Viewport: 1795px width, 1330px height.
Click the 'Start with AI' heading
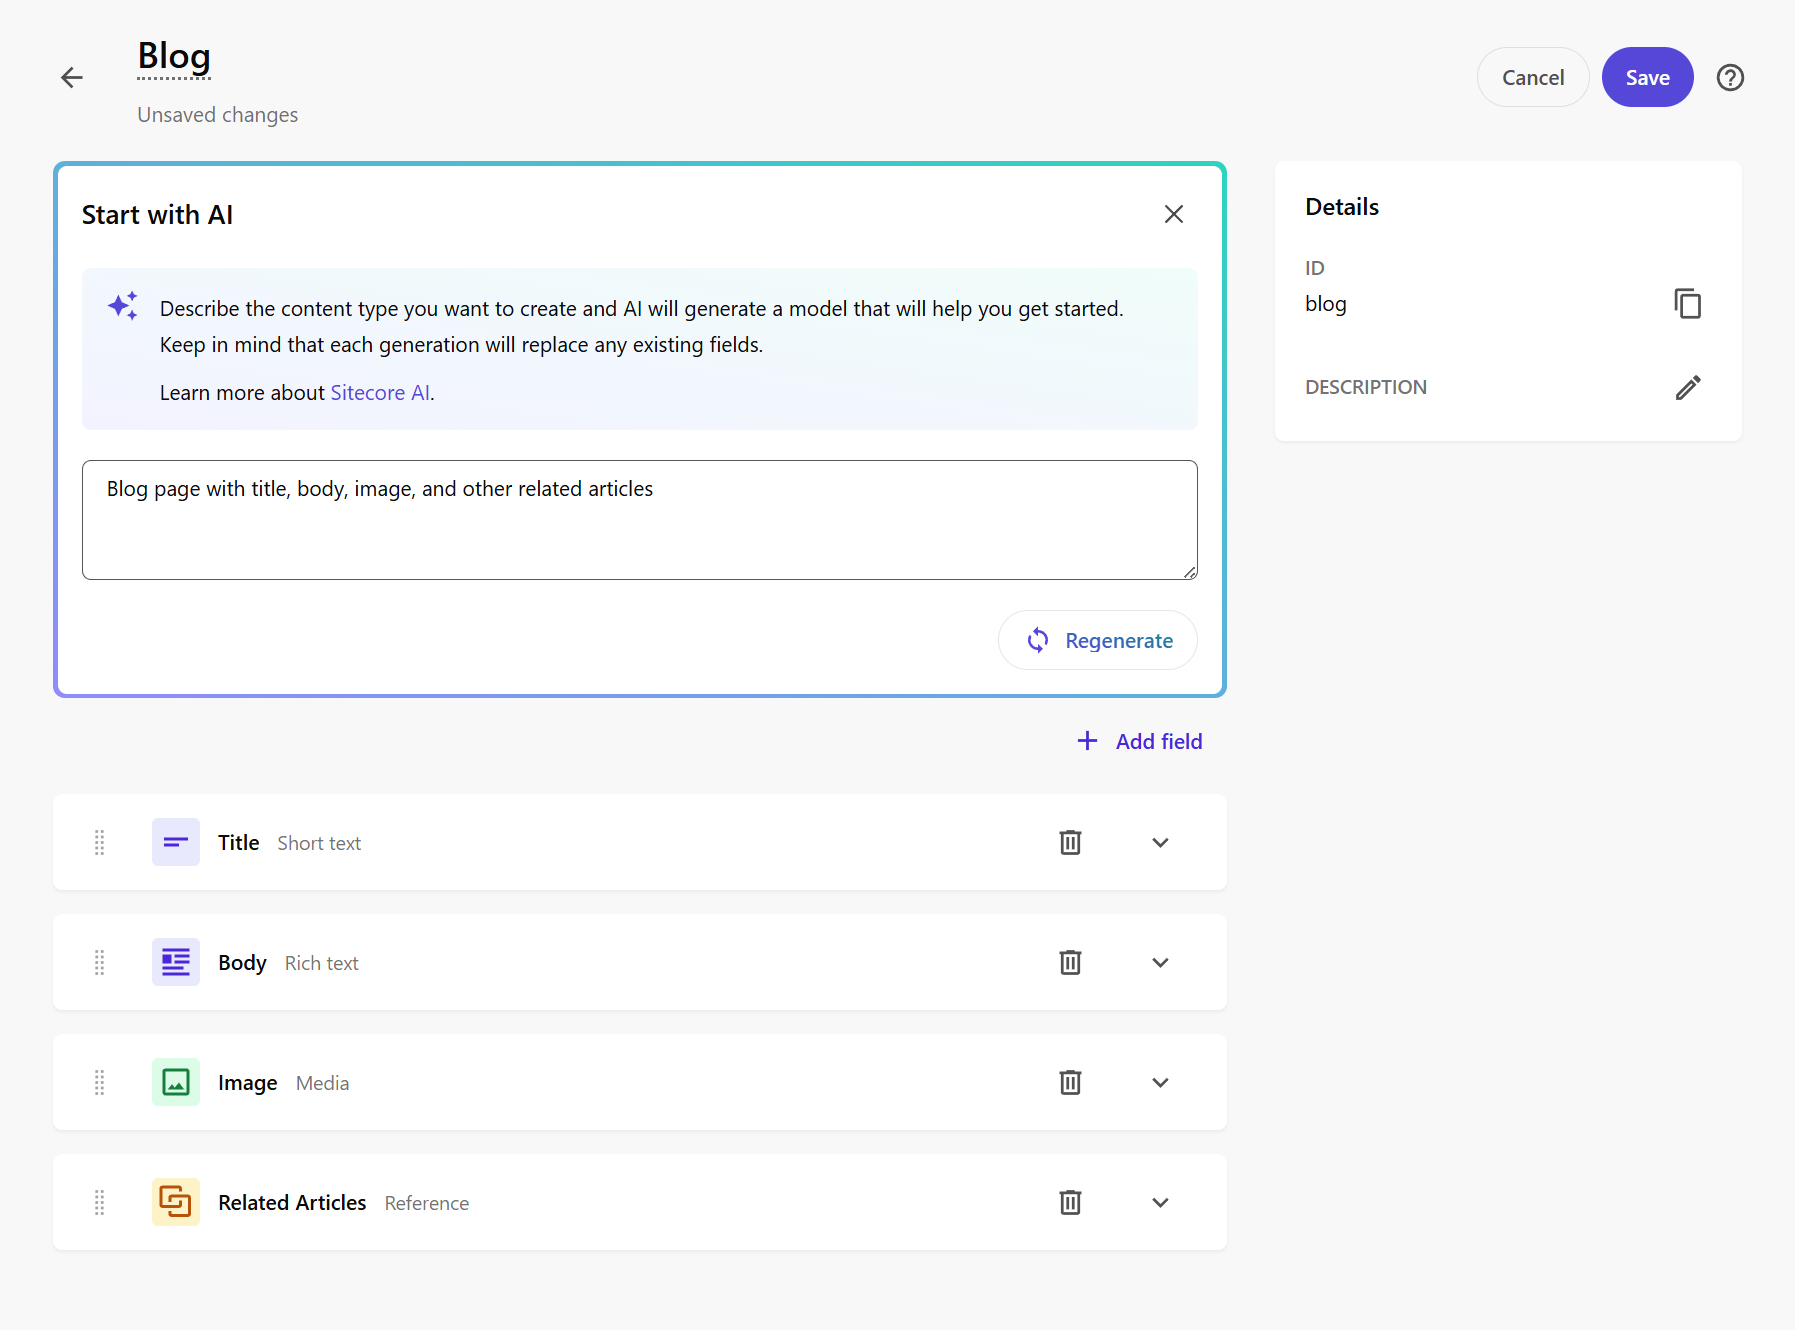157,215
